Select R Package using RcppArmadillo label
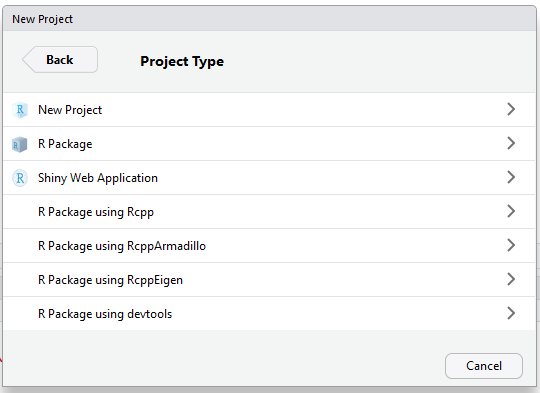540x393 pixels. tap(122, 246)
